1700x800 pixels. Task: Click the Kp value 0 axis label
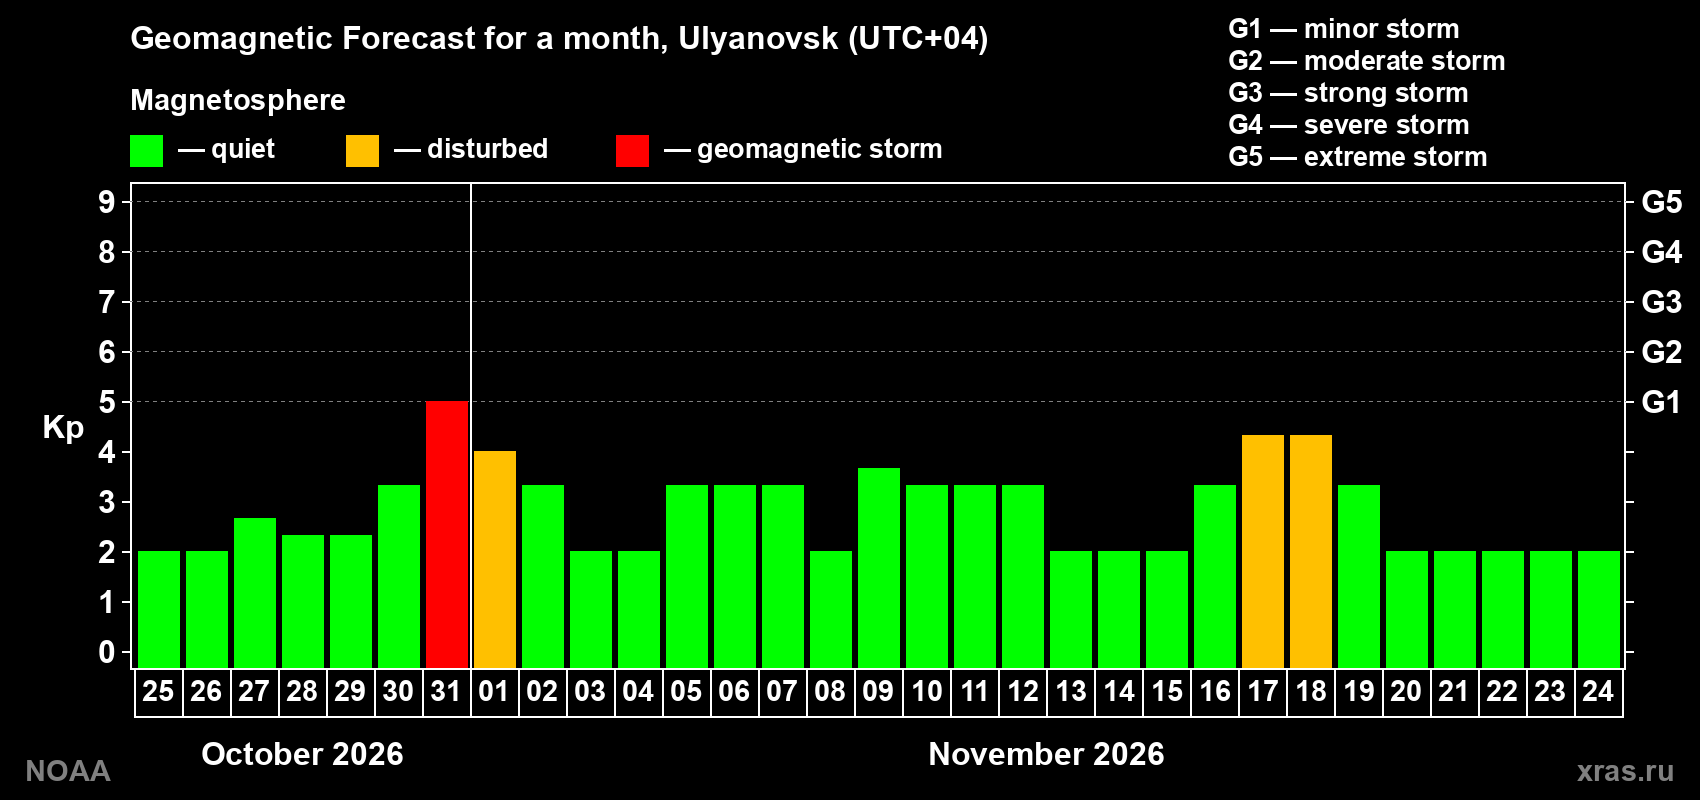(107, 652)
